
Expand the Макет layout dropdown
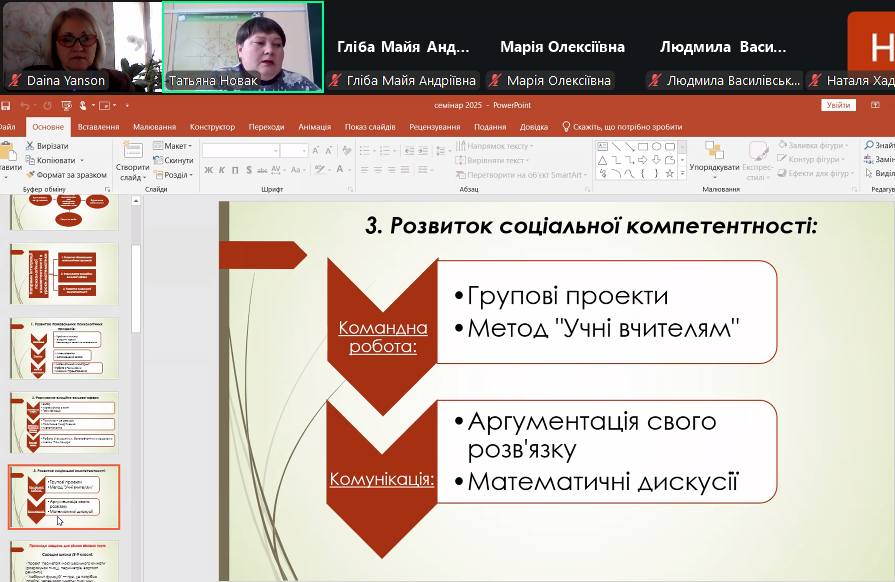176,146
